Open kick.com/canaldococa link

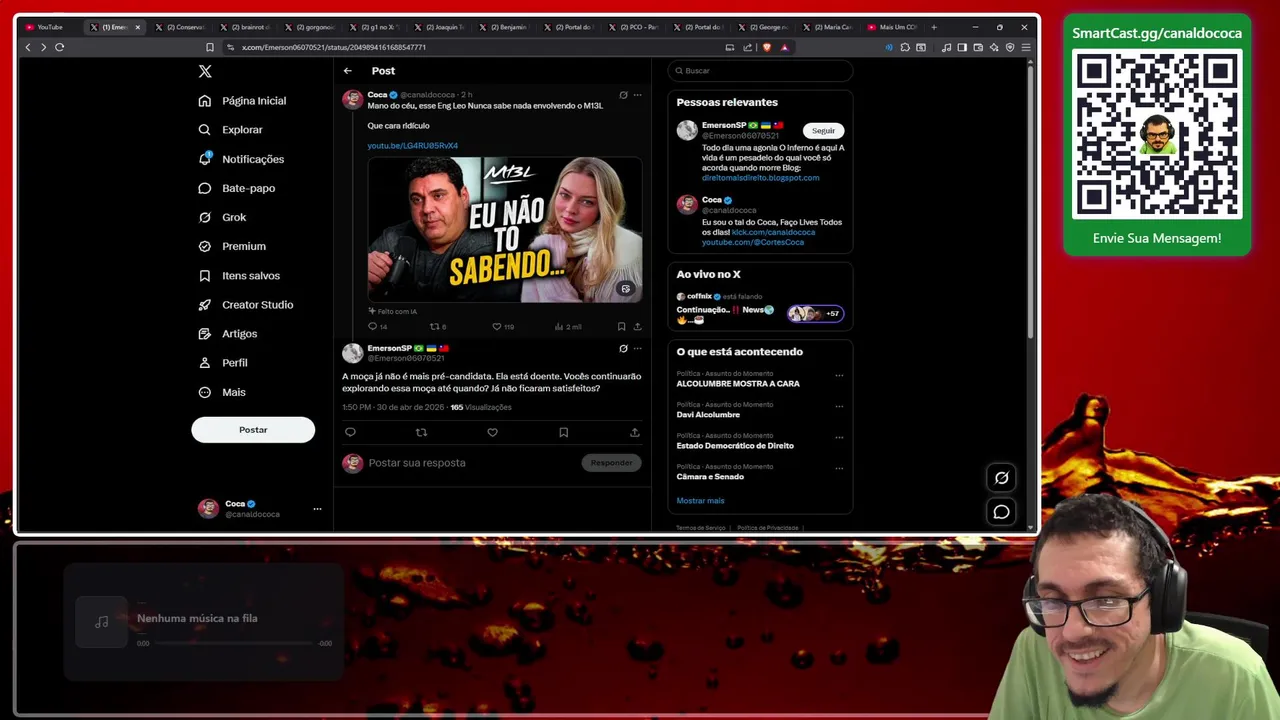point(773,232)
